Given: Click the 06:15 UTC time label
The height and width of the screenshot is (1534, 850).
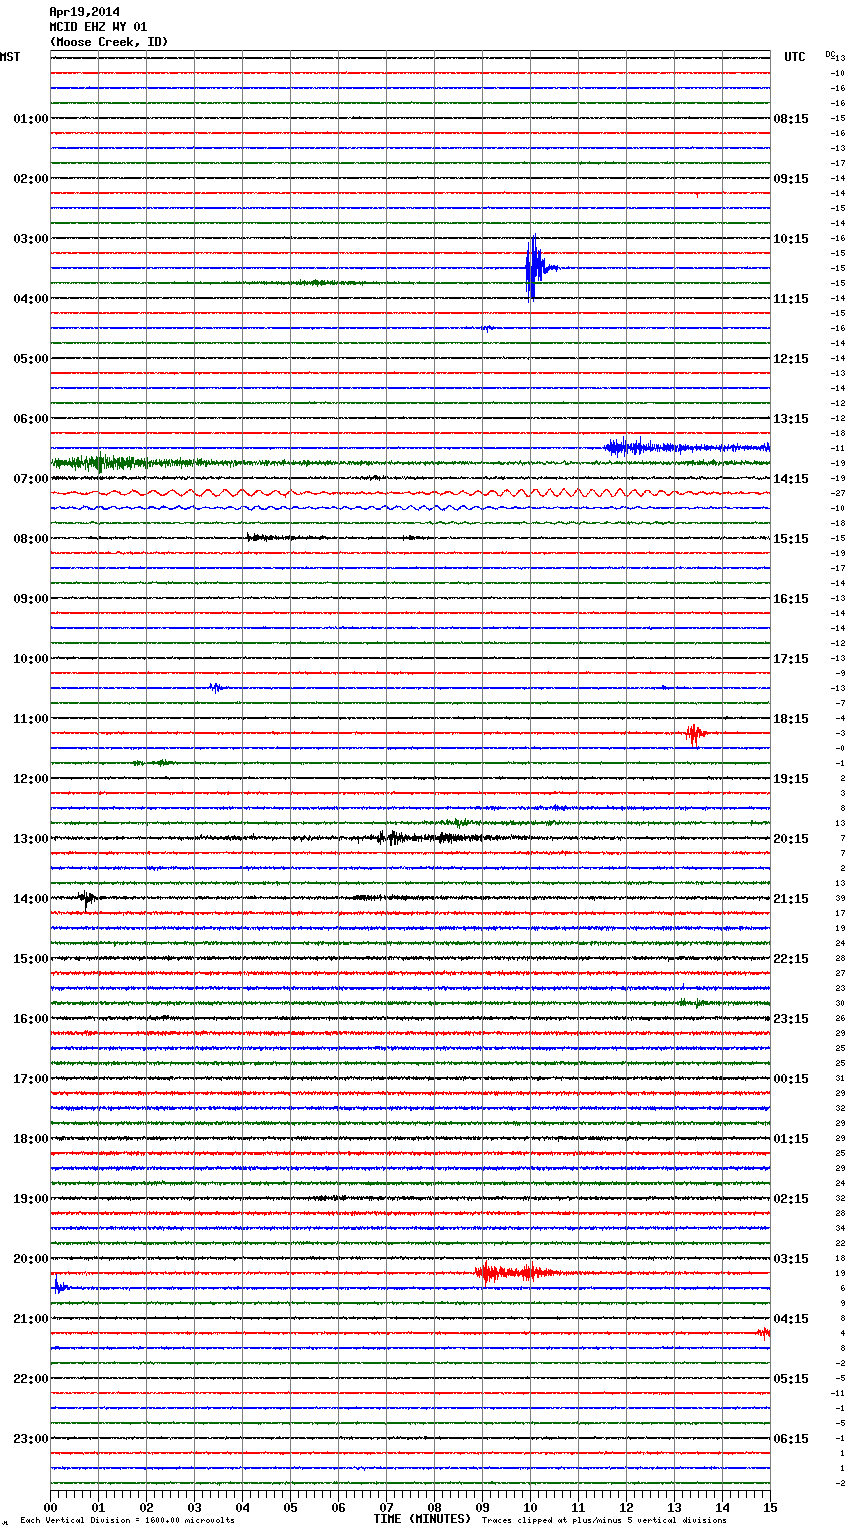Looking at the screenshot, I should (x=791, y=1439).
